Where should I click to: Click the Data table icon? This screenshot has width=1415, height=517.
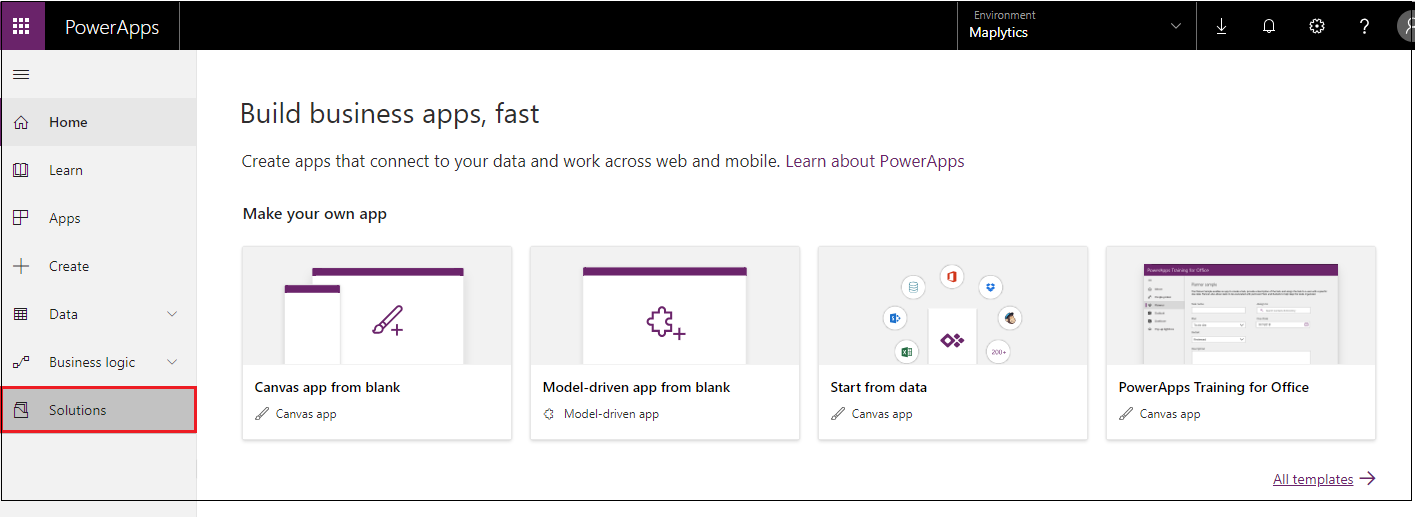click(21, 314)
